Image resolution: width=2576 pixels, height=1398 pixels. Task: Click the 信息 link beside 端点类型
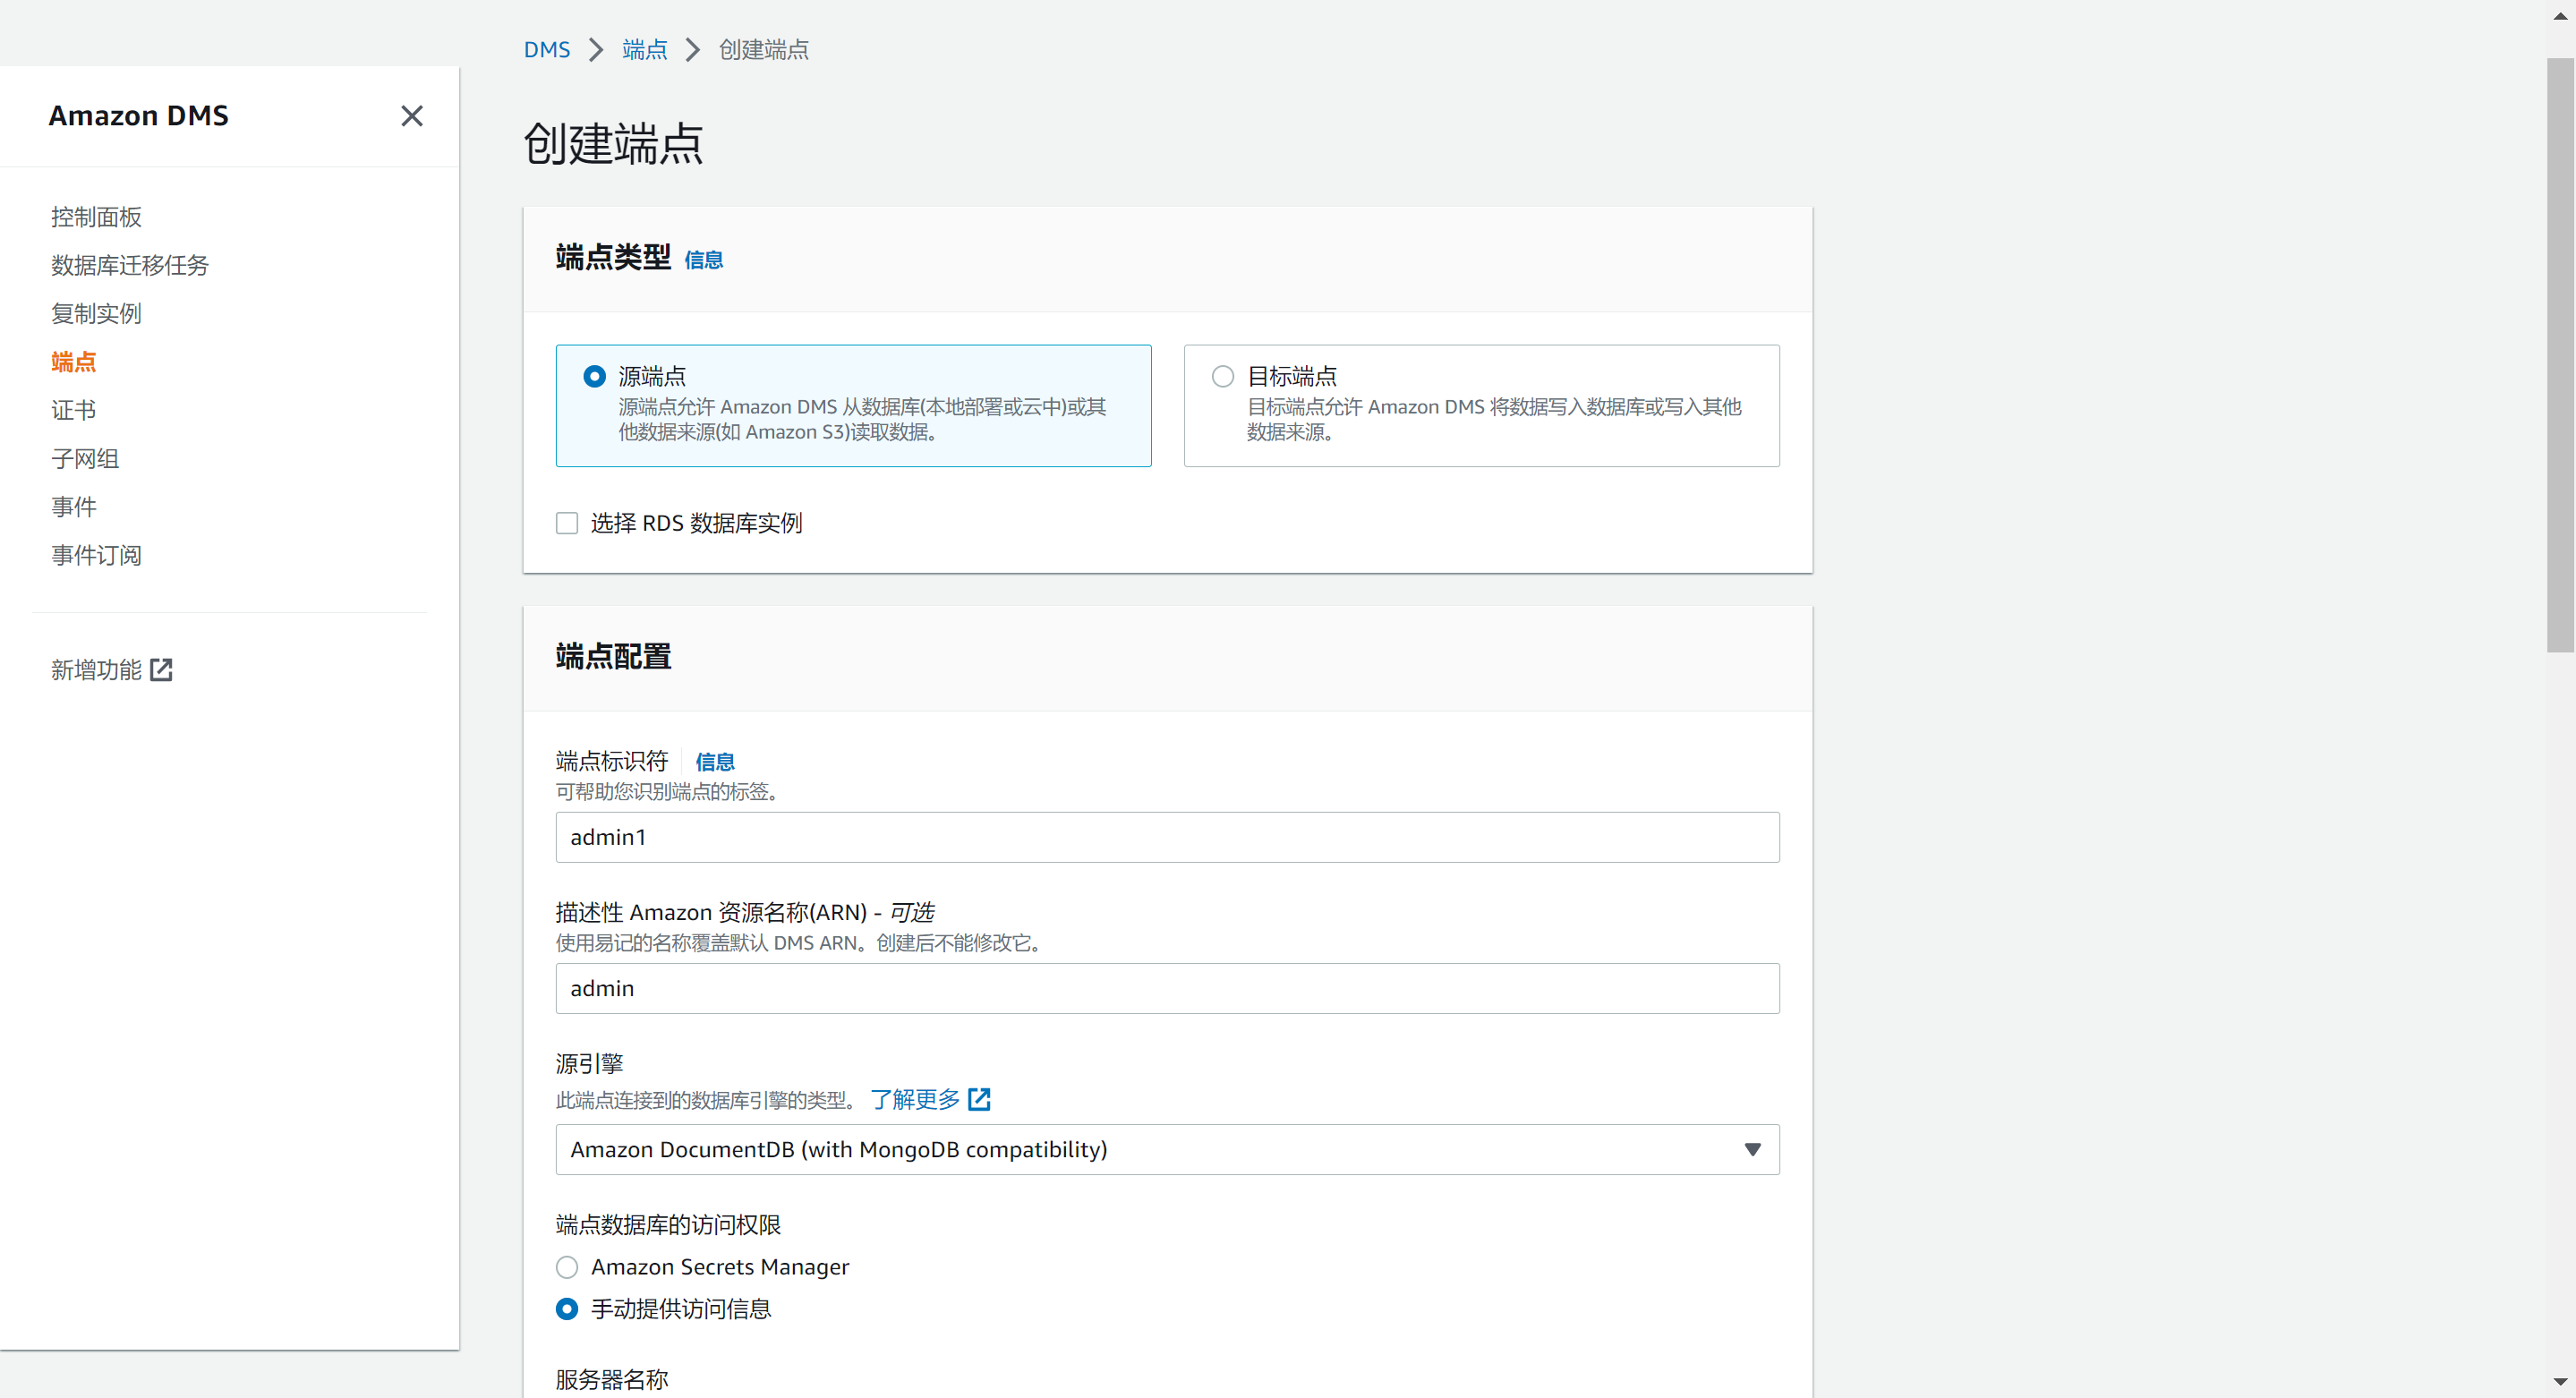coord(703,260)
